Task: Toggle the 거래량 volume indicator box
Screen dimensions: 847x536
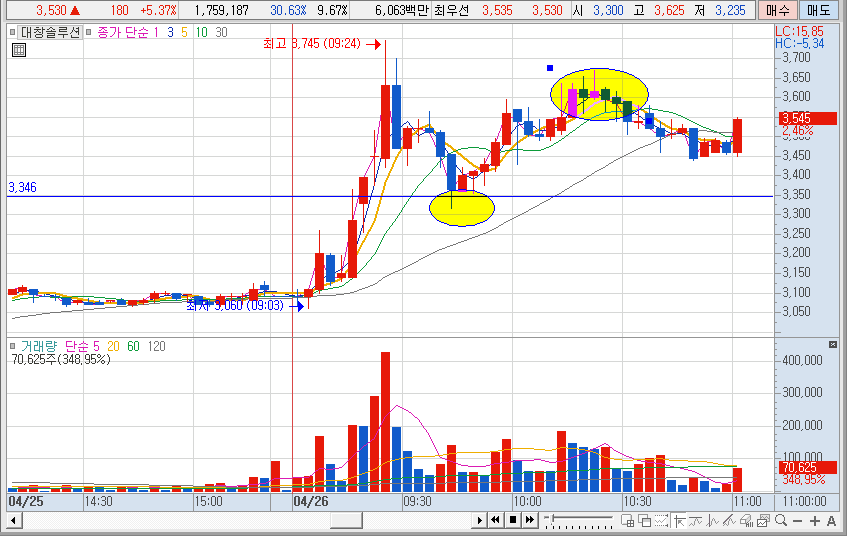Action: point(13,346)
